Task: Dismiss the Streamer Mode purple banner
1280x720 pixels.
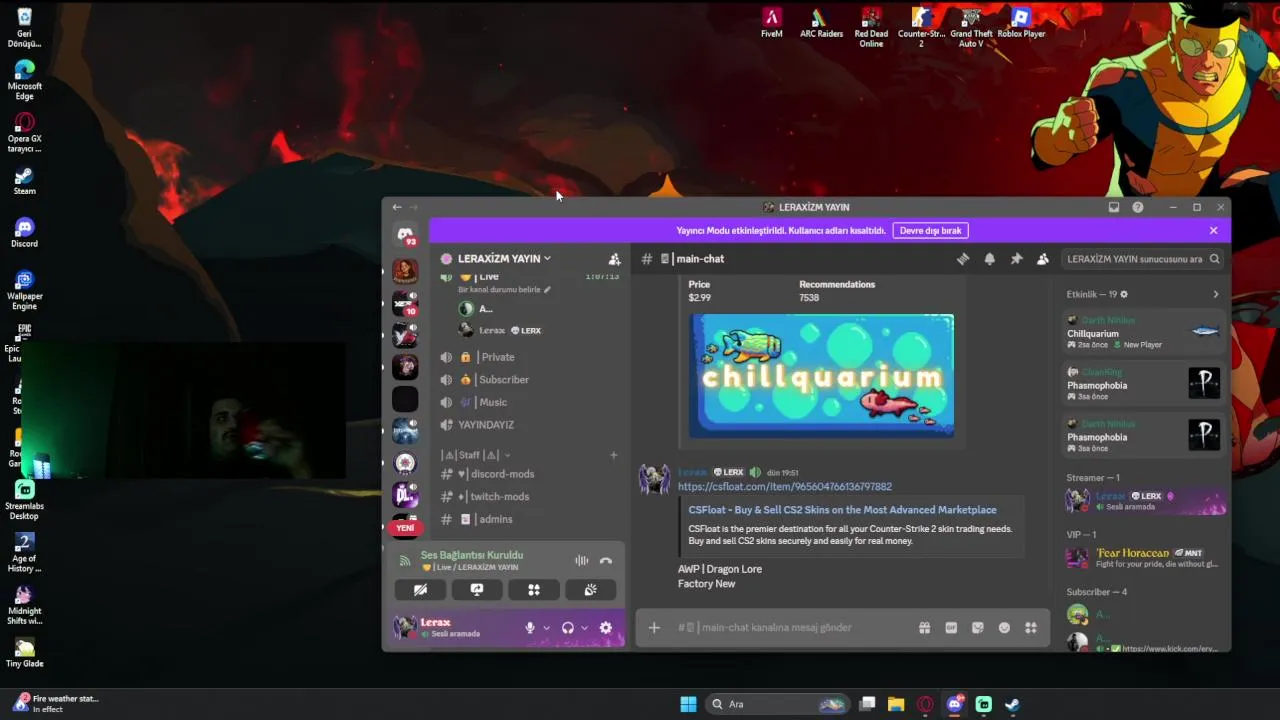Action: coord(1214,230)
